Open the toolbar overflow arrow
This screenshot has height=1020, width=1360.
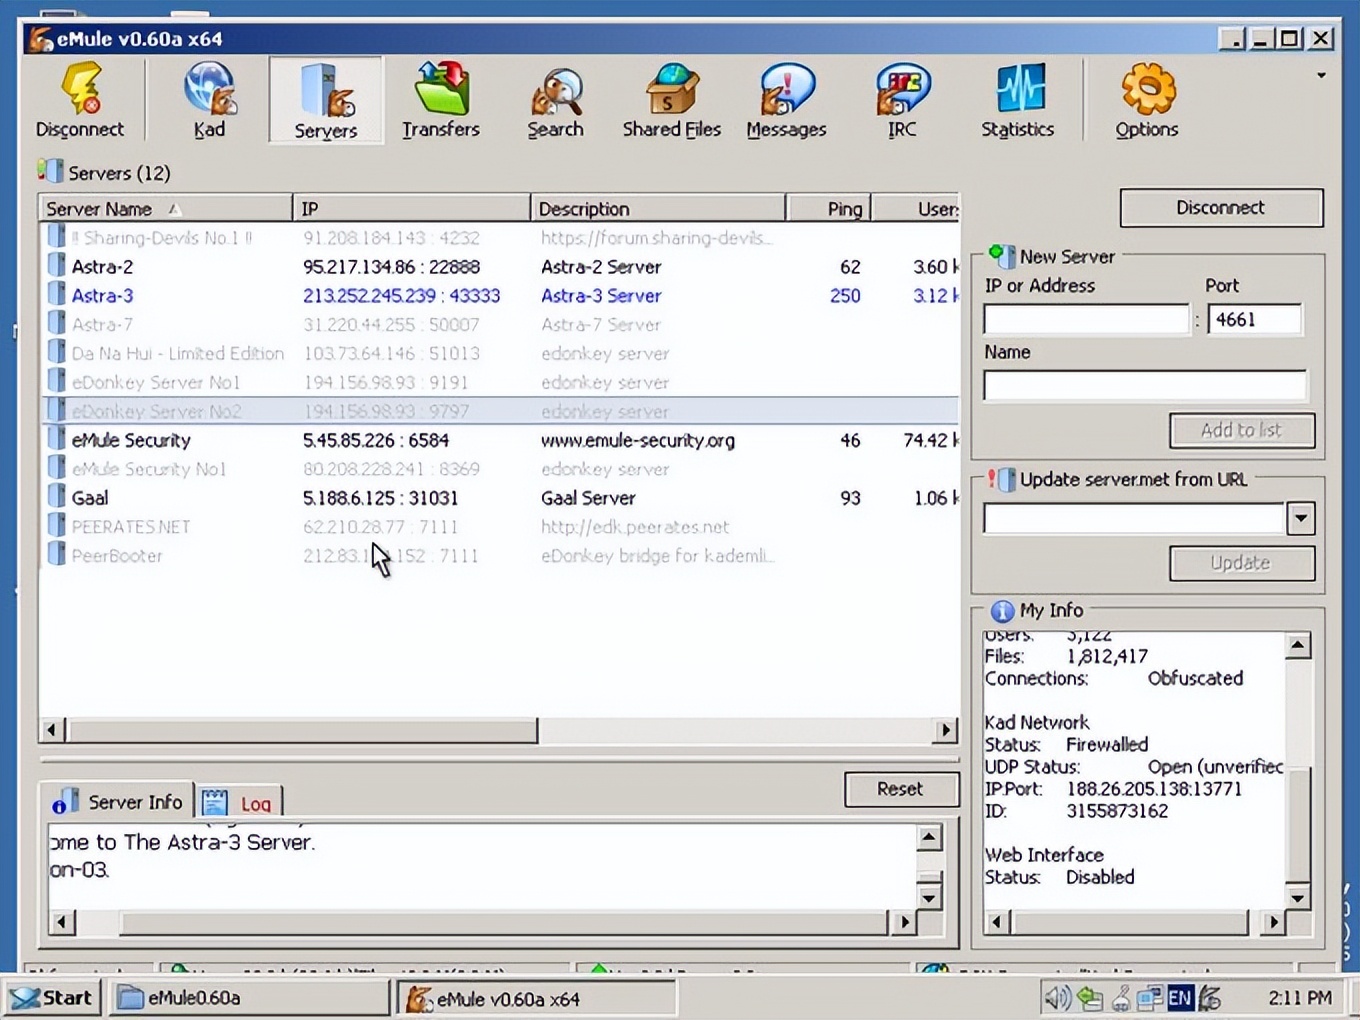coord(1322,74)
